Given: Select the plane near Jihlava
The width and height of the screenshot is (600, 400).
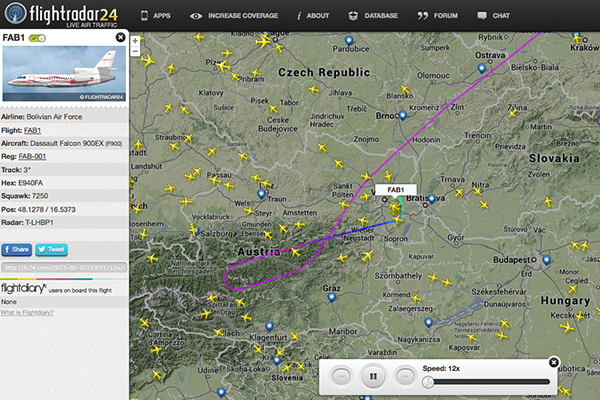Looking at the screenshot, I should click(314, 90).
